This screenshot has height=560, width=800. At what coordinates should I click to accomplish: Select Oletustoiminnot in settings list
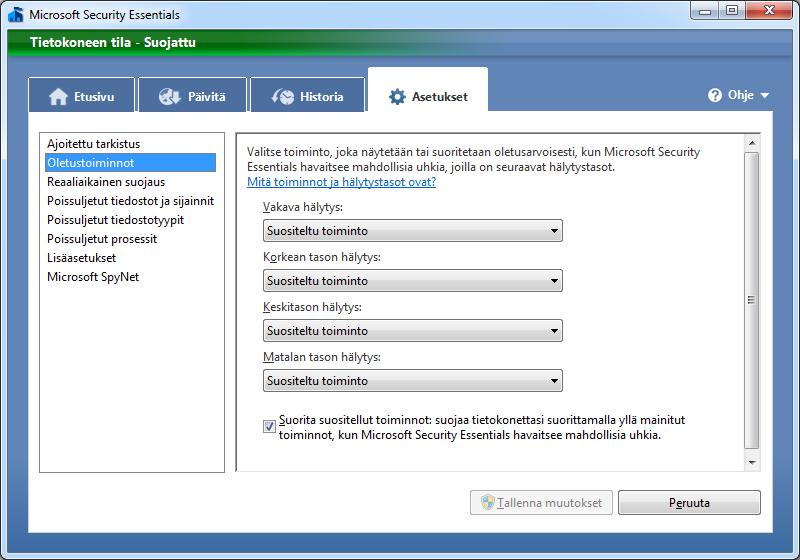click(x=130, y=163)
